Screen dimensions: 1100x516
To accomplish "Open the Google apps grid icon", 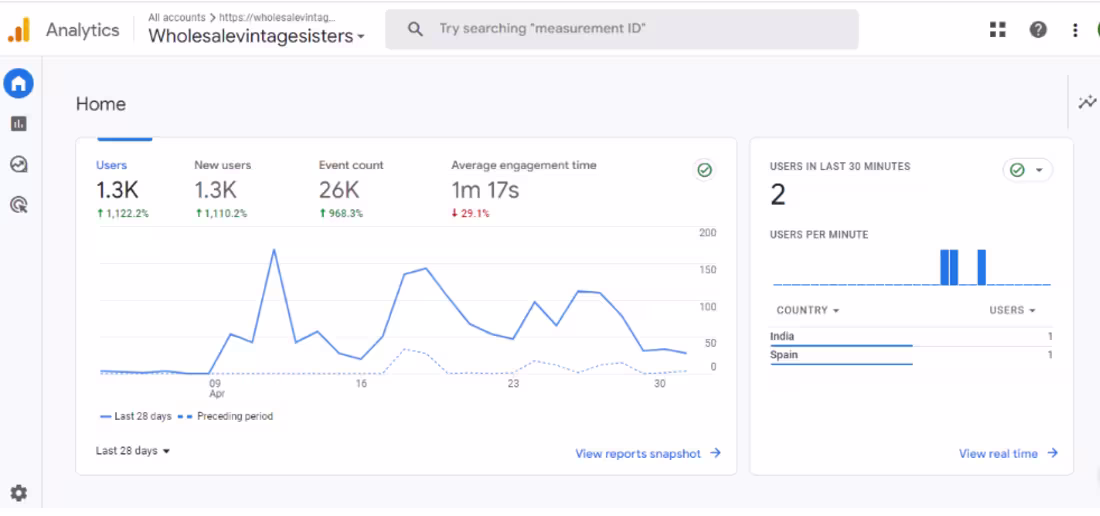I will pos(998,29).
